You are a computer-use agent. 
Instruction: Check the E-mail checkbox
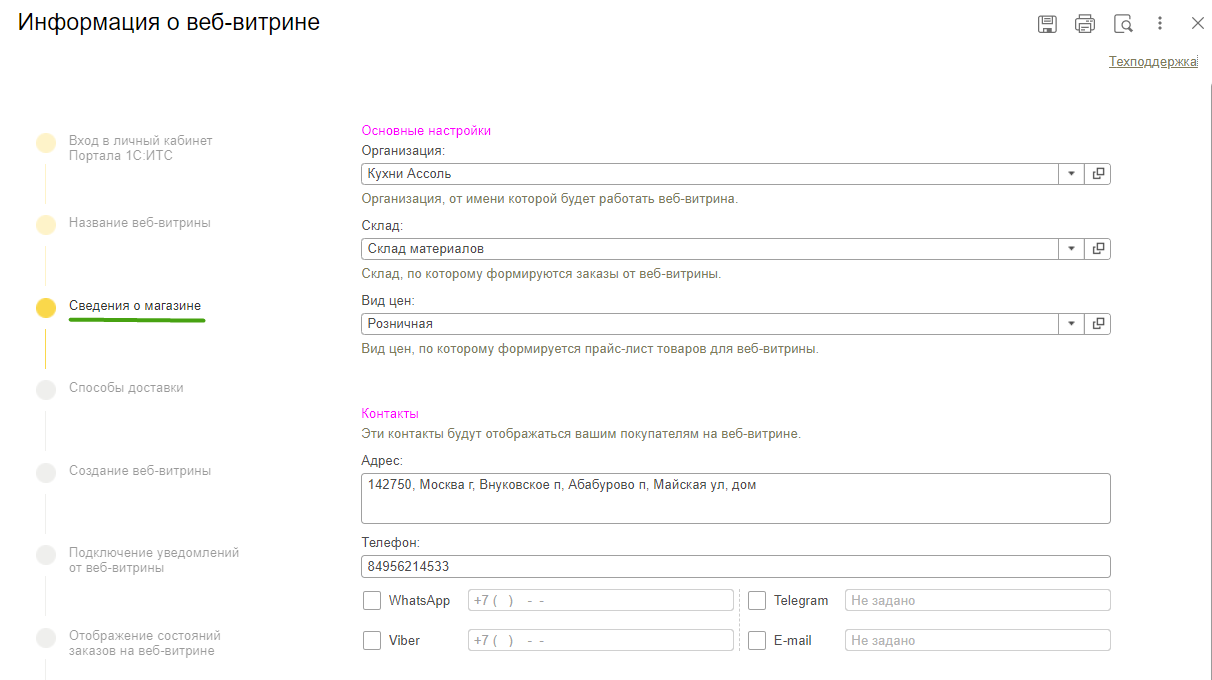(x=757, y=640)
